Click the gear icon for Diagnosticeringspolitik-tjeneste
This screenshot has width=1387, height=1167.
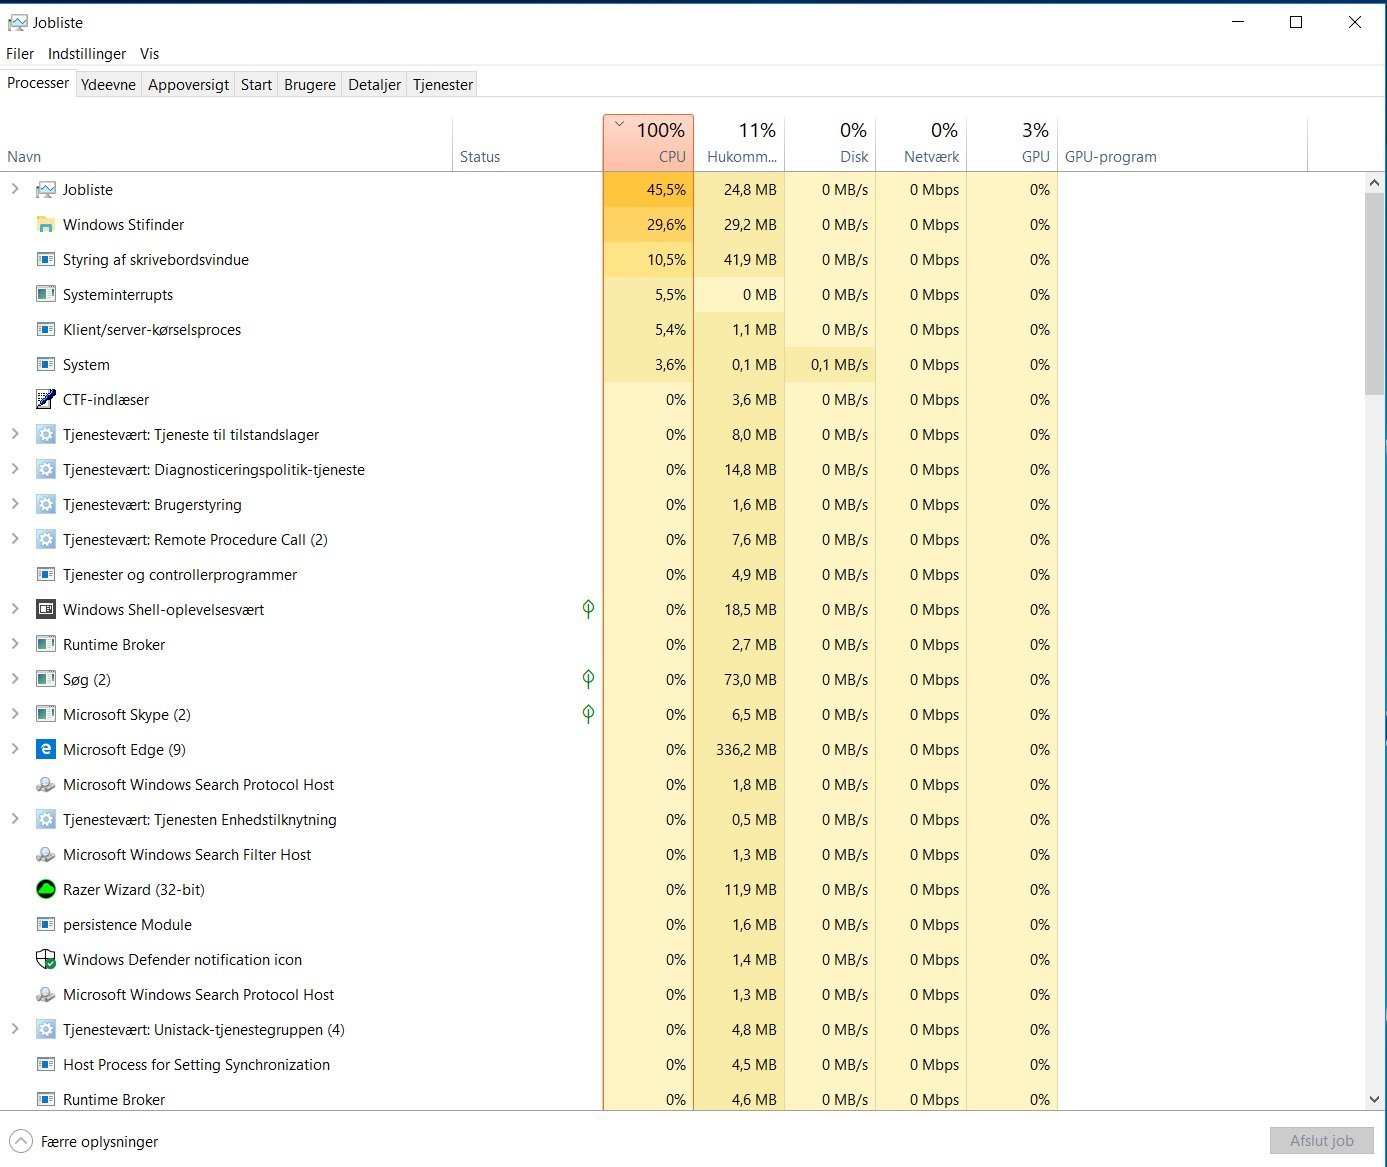pos(45,470)
